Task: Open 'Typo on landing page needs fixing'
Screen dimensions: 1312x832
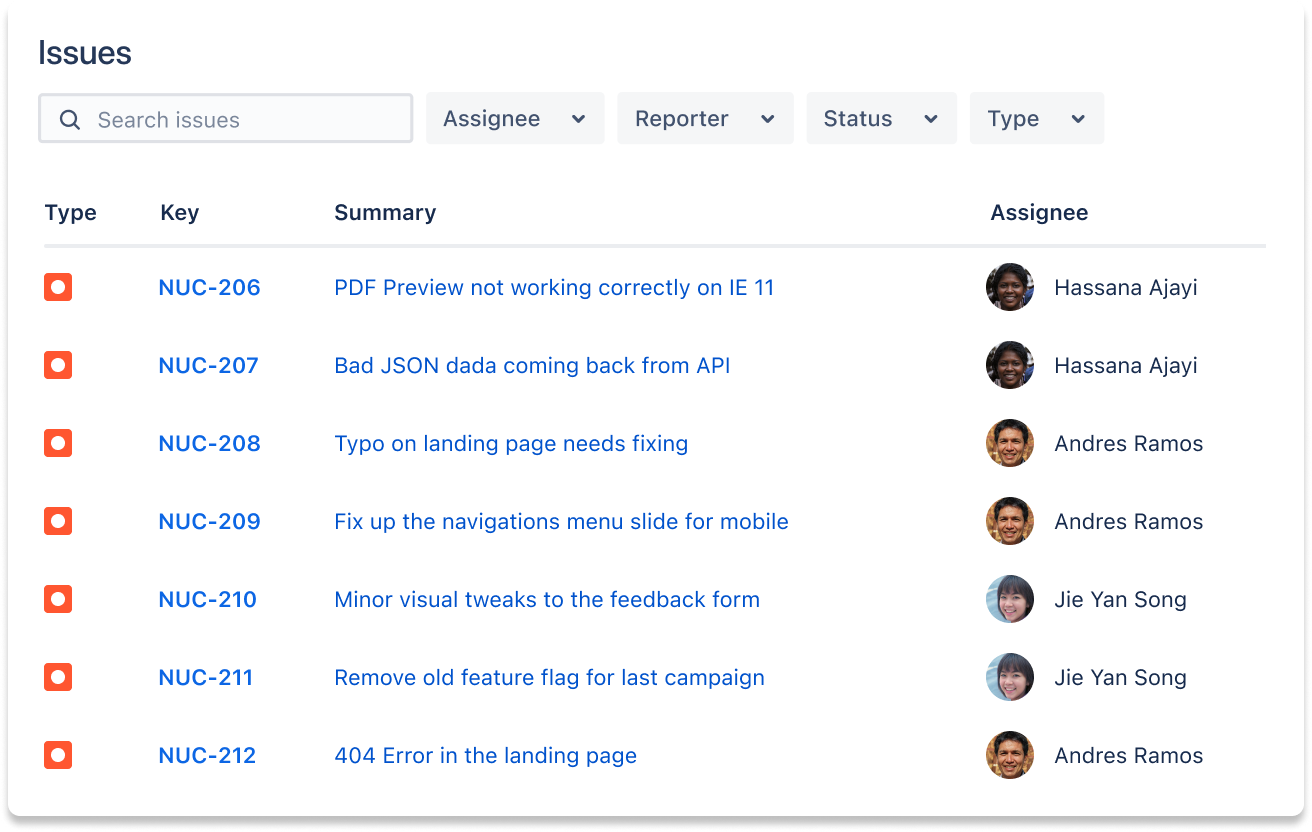Action: (511, 443)
